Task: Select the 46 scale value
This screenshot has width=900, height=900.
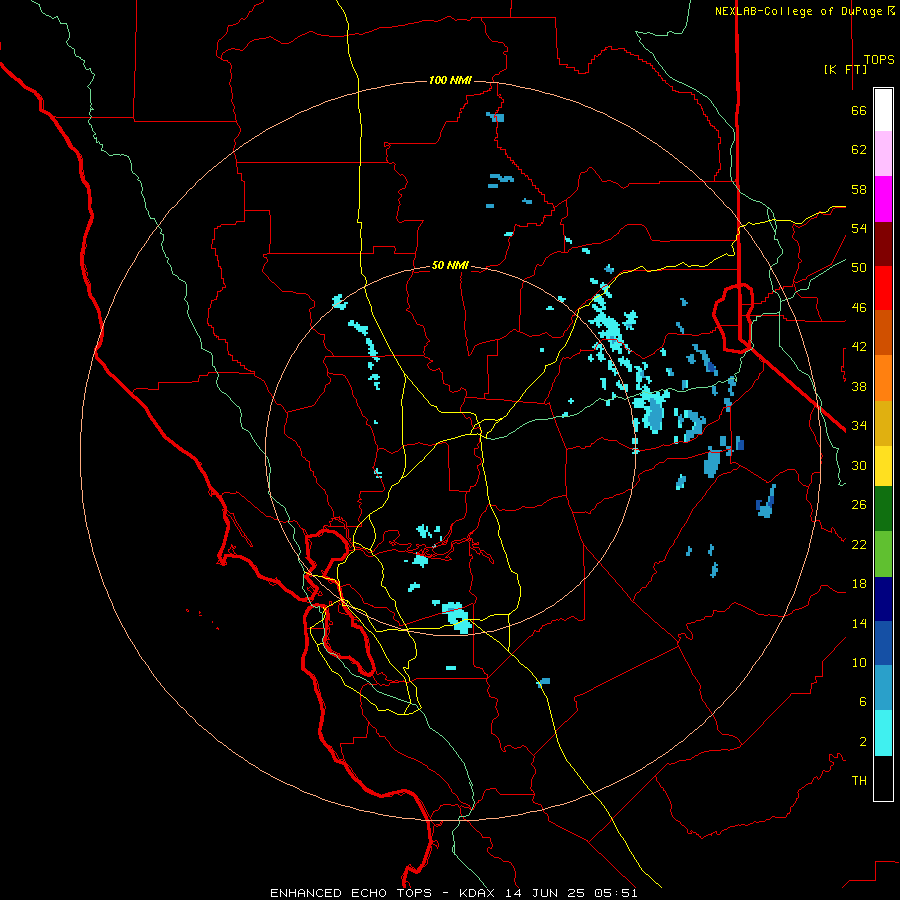Action: [859, 308]
